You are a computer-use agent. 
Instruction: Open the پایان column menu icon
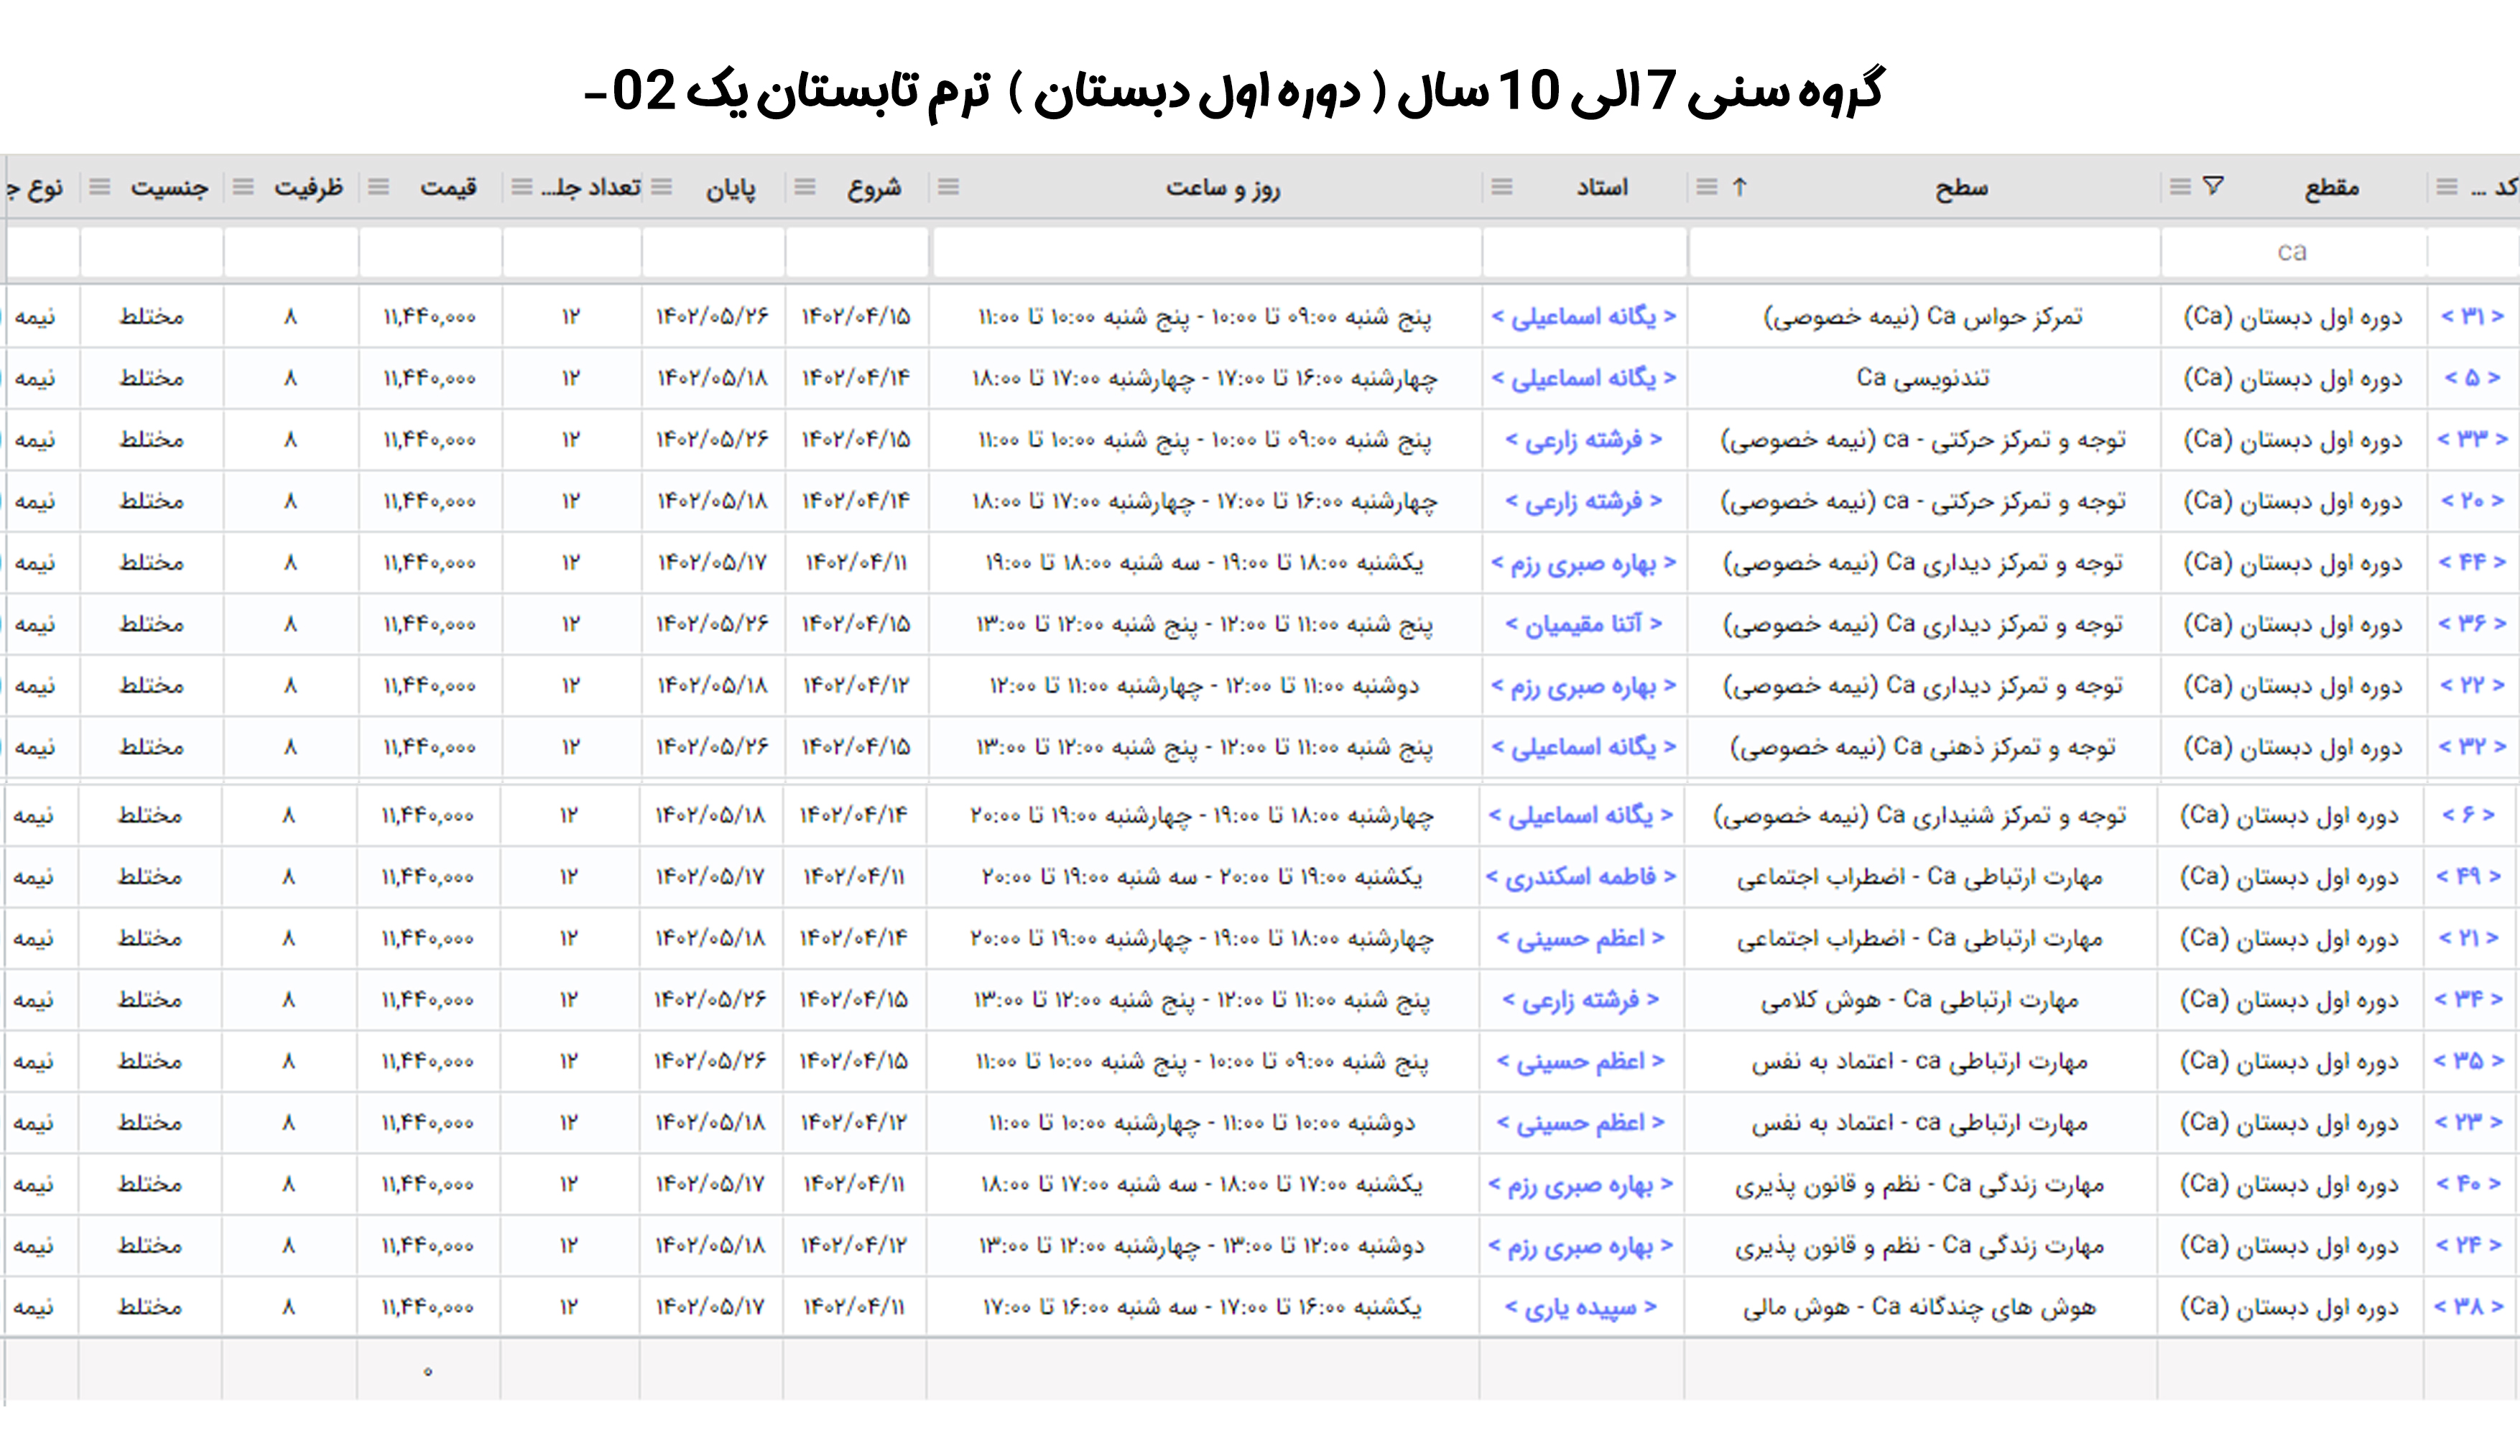pyautogui.click(x=661, y=187)
